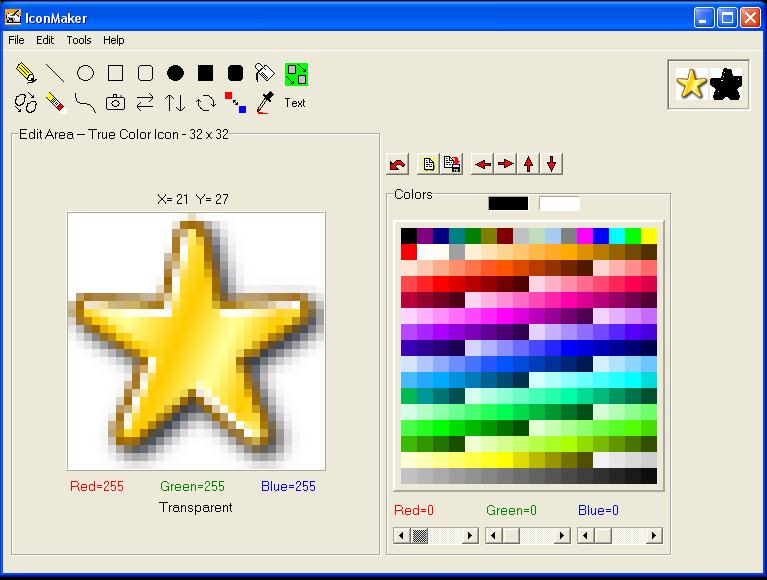Select the eyedropper color picker tool

click(x=265, y=103)
